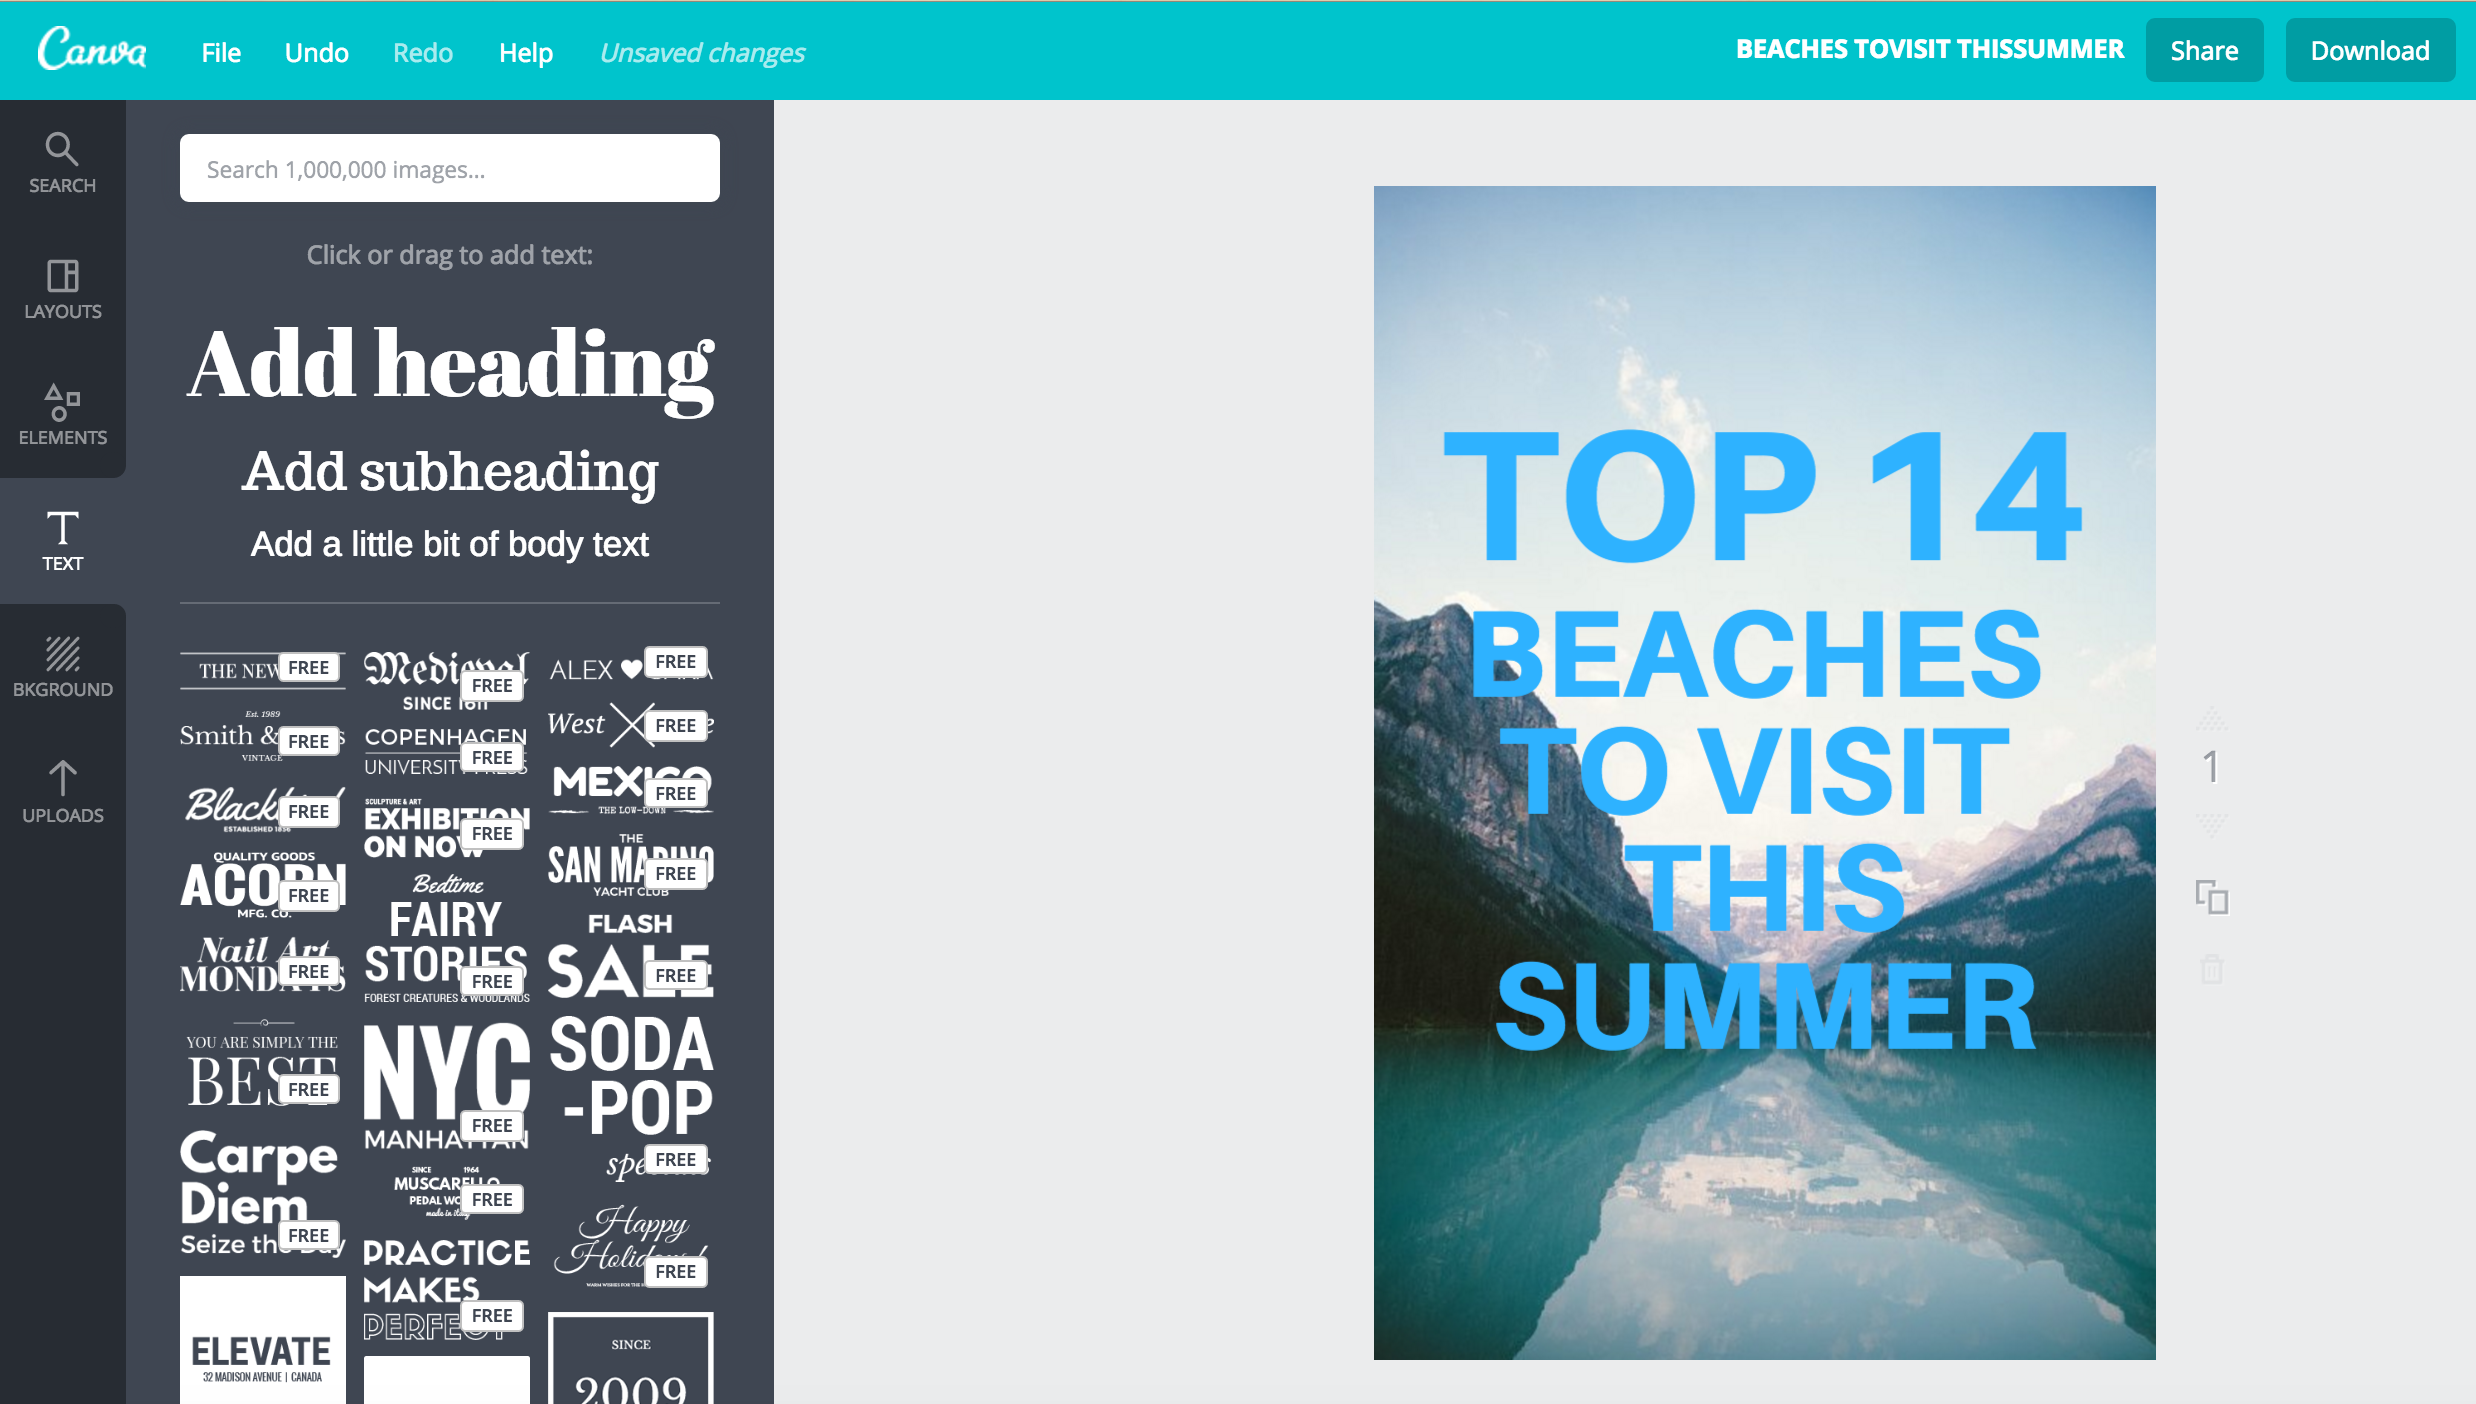Select the THE NEW text template
Image resolution: width=2476 pixels, height=1404 pixels.
pos(262,669)
